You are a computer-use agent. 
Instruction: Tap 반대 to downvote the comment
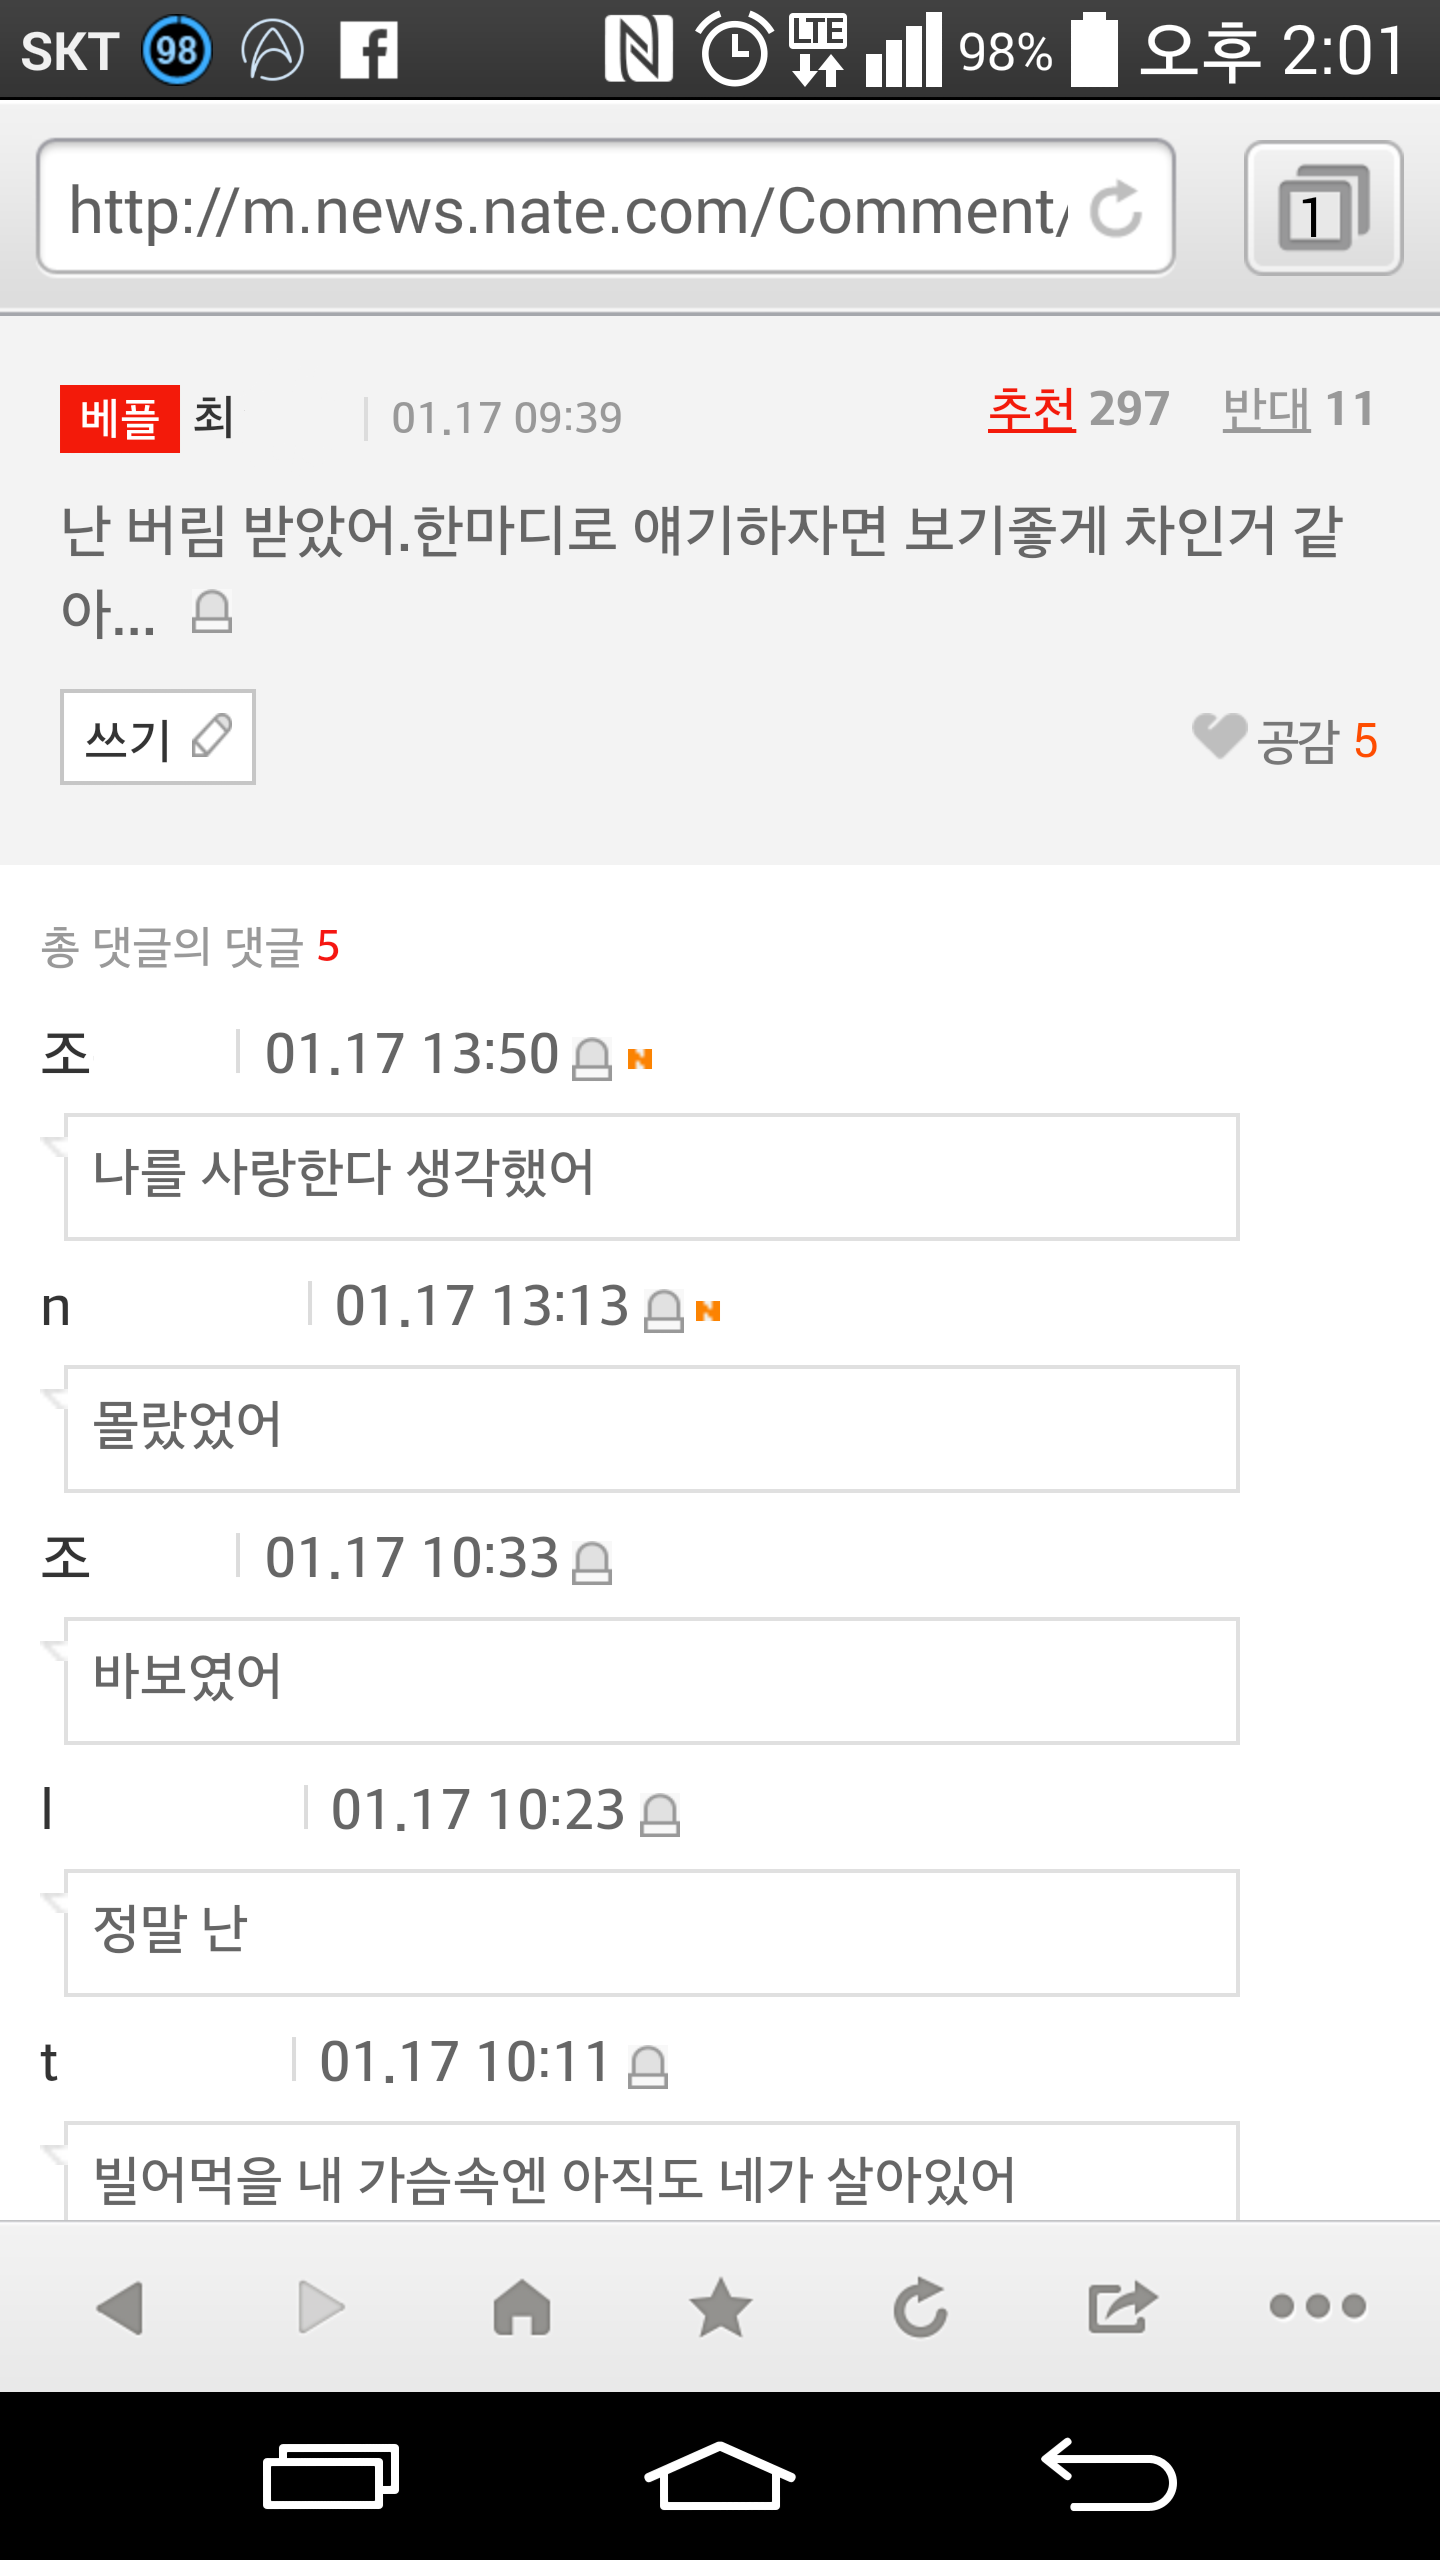(1267, 410)
